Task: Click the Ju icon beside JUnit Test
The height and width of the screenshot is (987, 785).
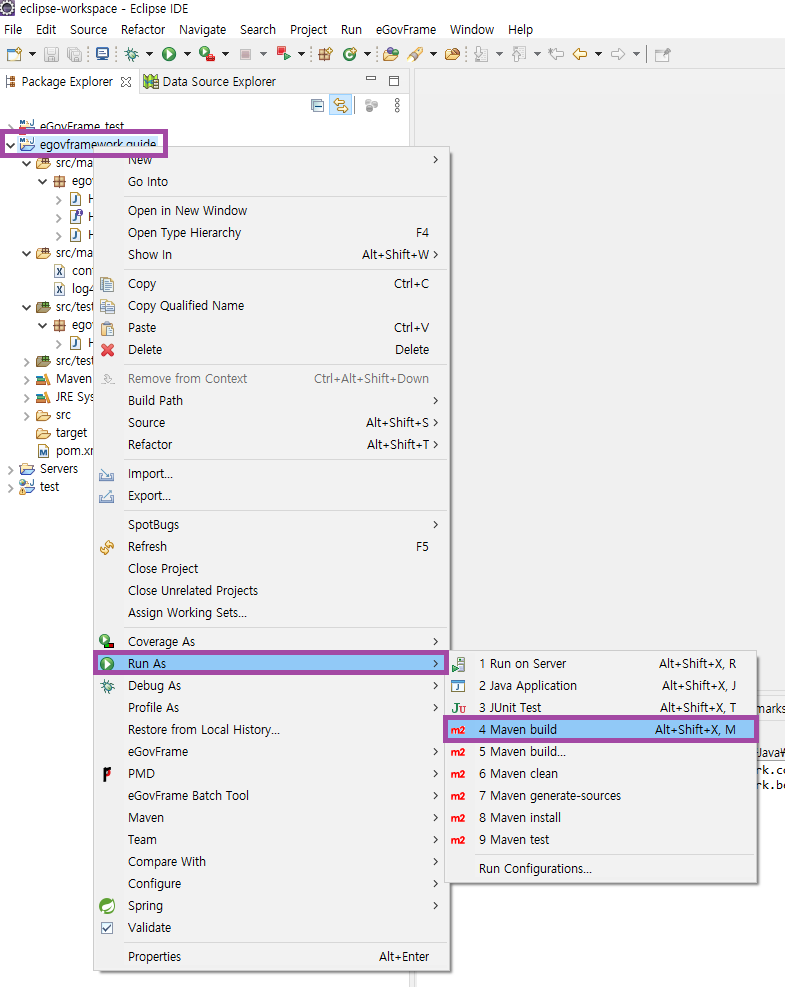Action: pos(459,708)
